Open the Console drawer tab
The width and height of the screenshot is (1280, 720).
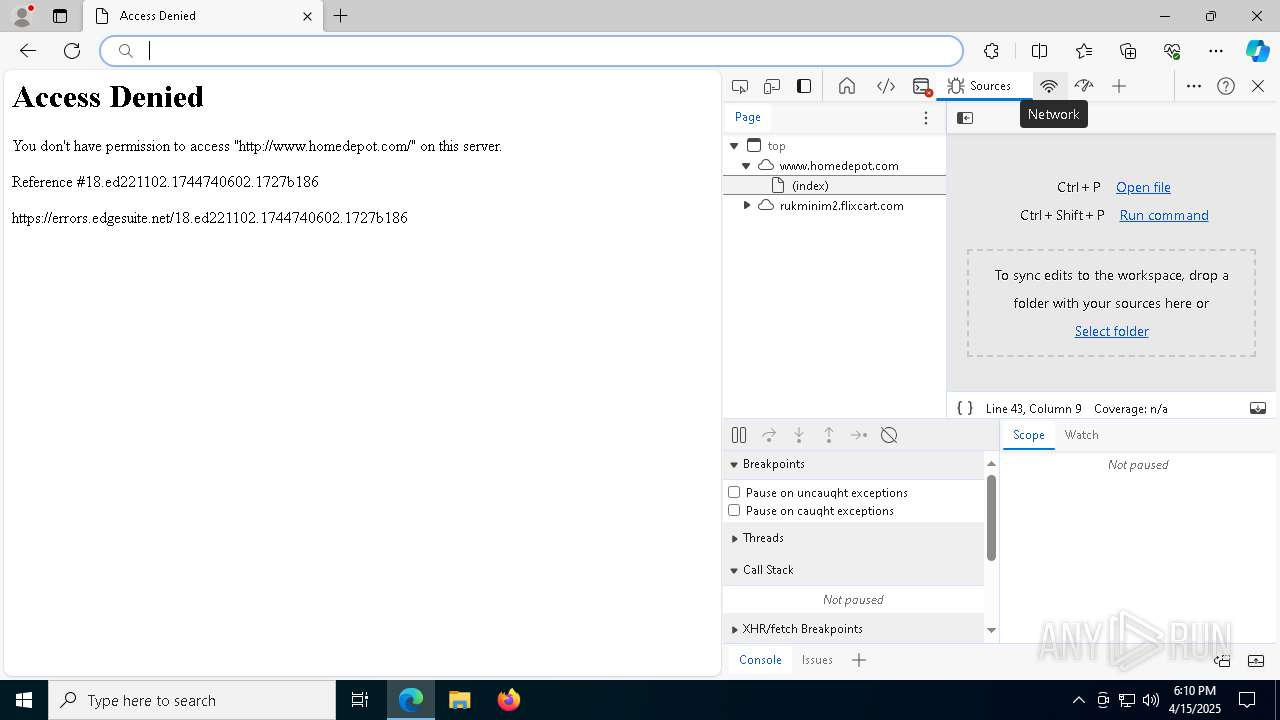(x=760, y=660)
